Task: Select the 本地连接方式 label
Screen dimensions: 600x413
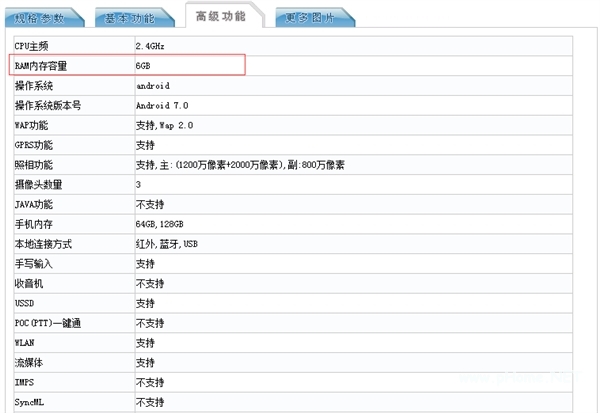Action: pos(43,244)
